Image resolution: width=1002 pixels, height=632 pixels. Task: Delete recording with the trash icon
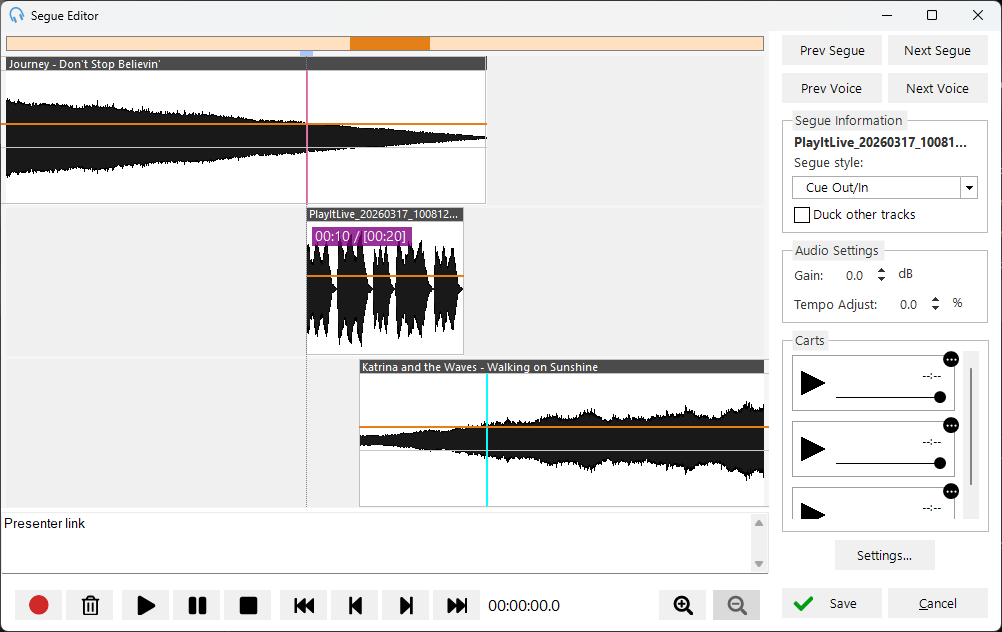(90, 605)
